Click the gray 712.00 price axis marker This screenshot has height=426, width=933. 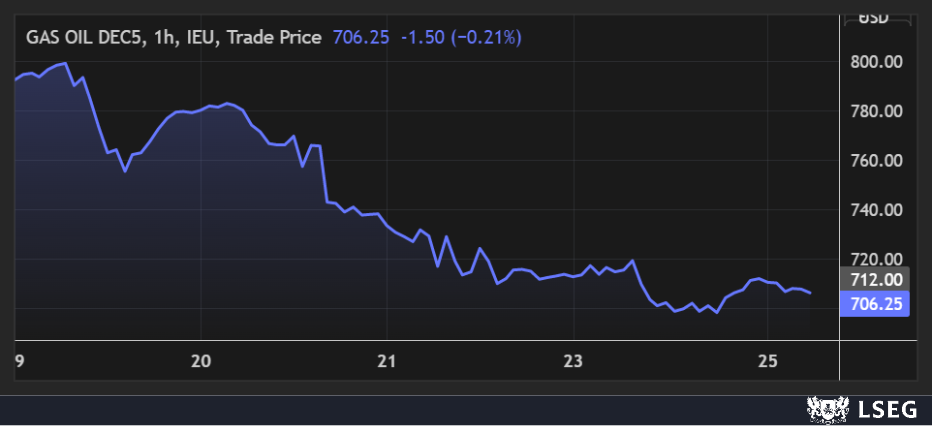click(876, 279)
